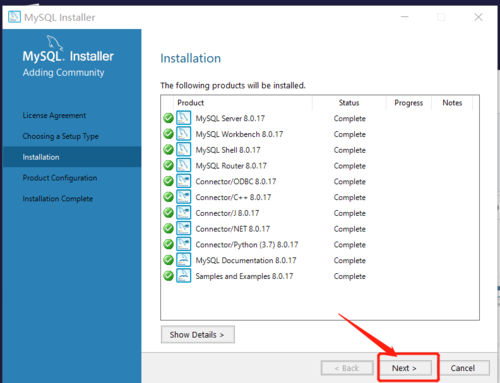Select Choosing a Setup Type step
500x383 pixels.
pos(60,136)
